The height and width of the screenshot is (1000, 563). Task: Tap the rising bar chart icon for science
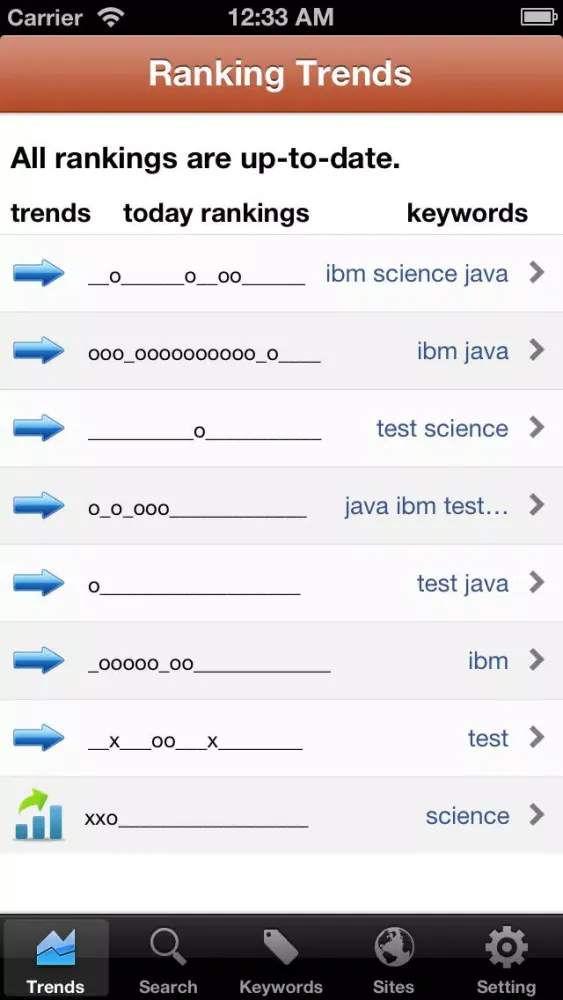[38, 814]
